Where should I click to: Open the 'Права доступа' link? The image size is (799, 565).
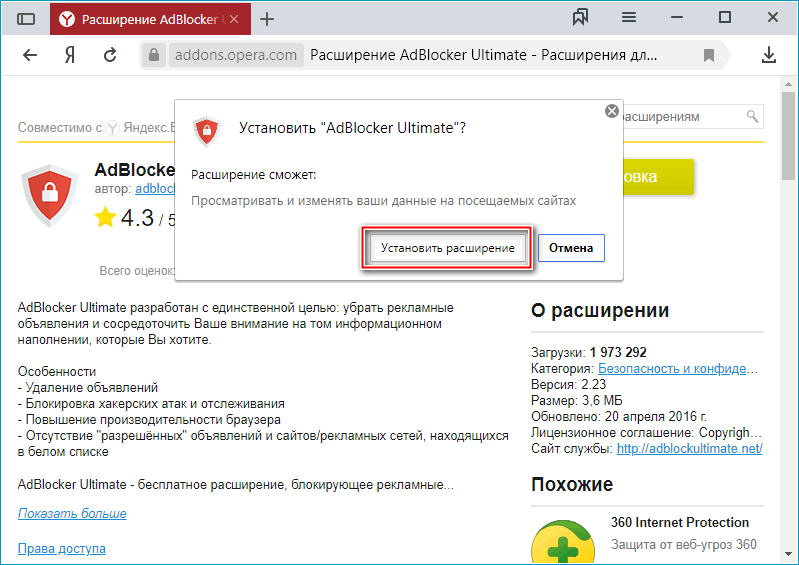coord(61,548)
